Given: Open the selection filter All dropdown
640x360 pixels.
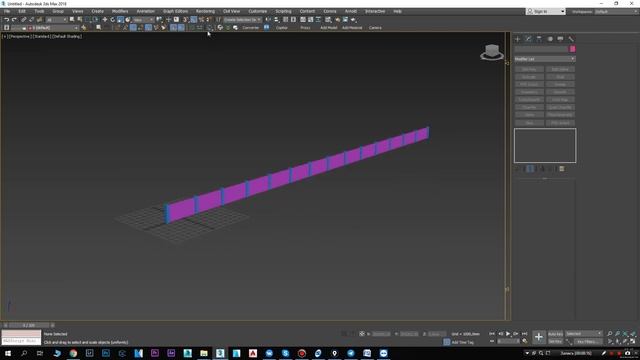Looking at the screenshot, I should [56, 20].
